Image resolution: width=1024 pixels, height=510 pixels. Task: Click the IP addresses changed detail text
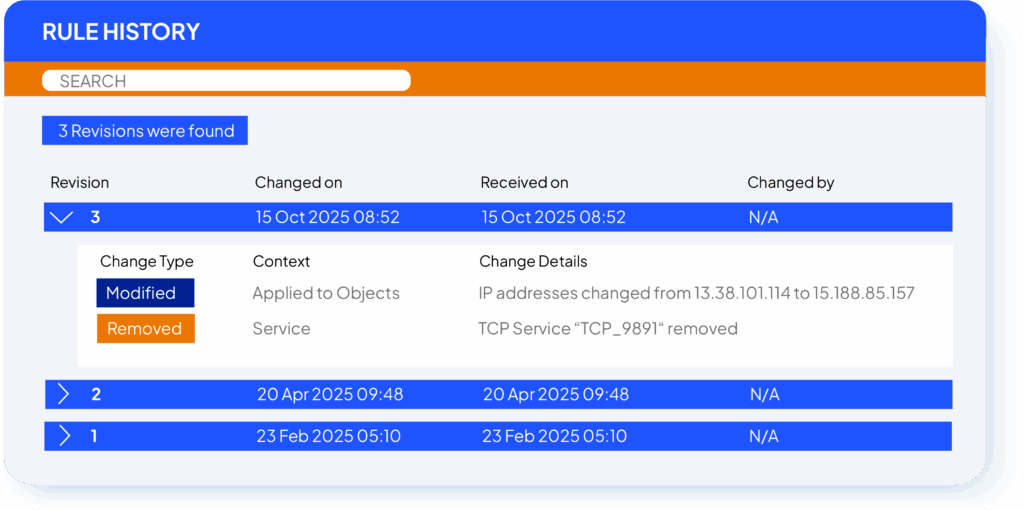[x=696, y=293]
